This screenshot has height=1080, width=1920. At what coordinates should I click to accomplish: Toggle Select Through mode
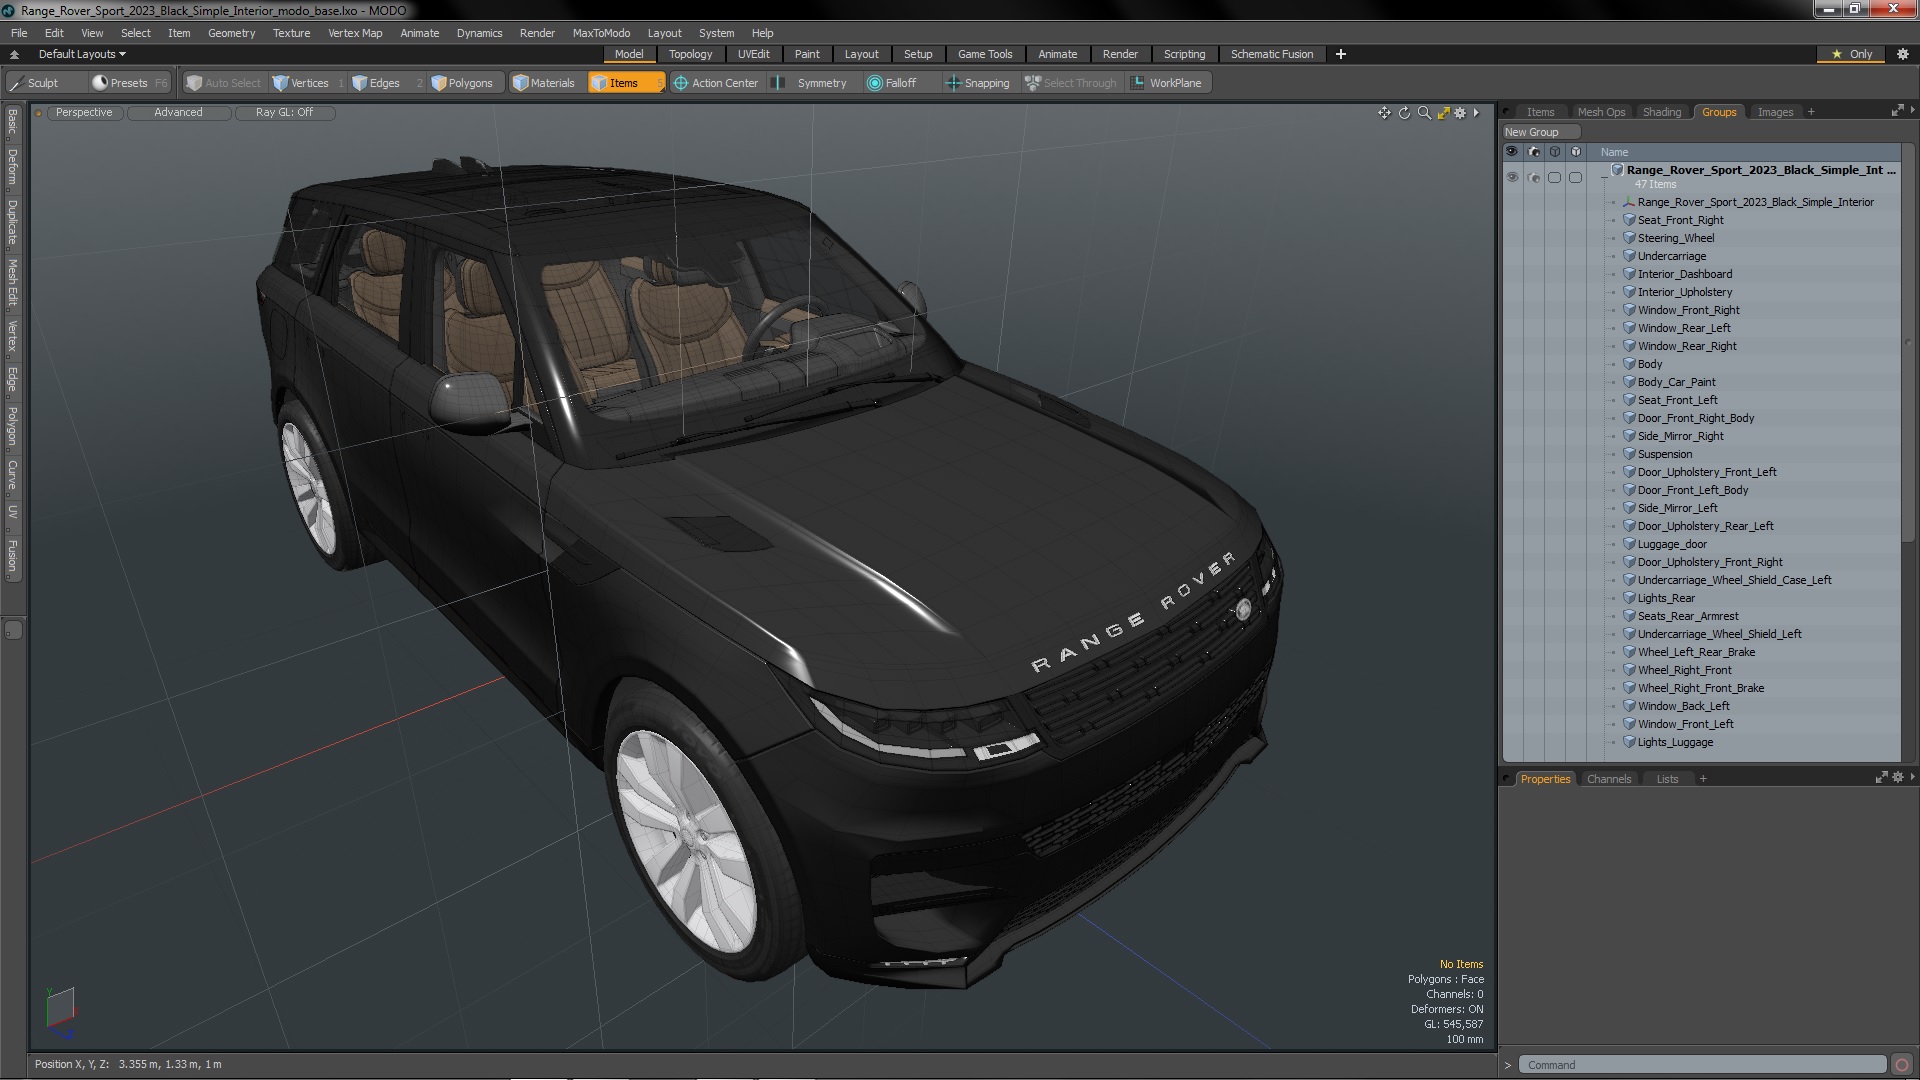[1071, 83]
